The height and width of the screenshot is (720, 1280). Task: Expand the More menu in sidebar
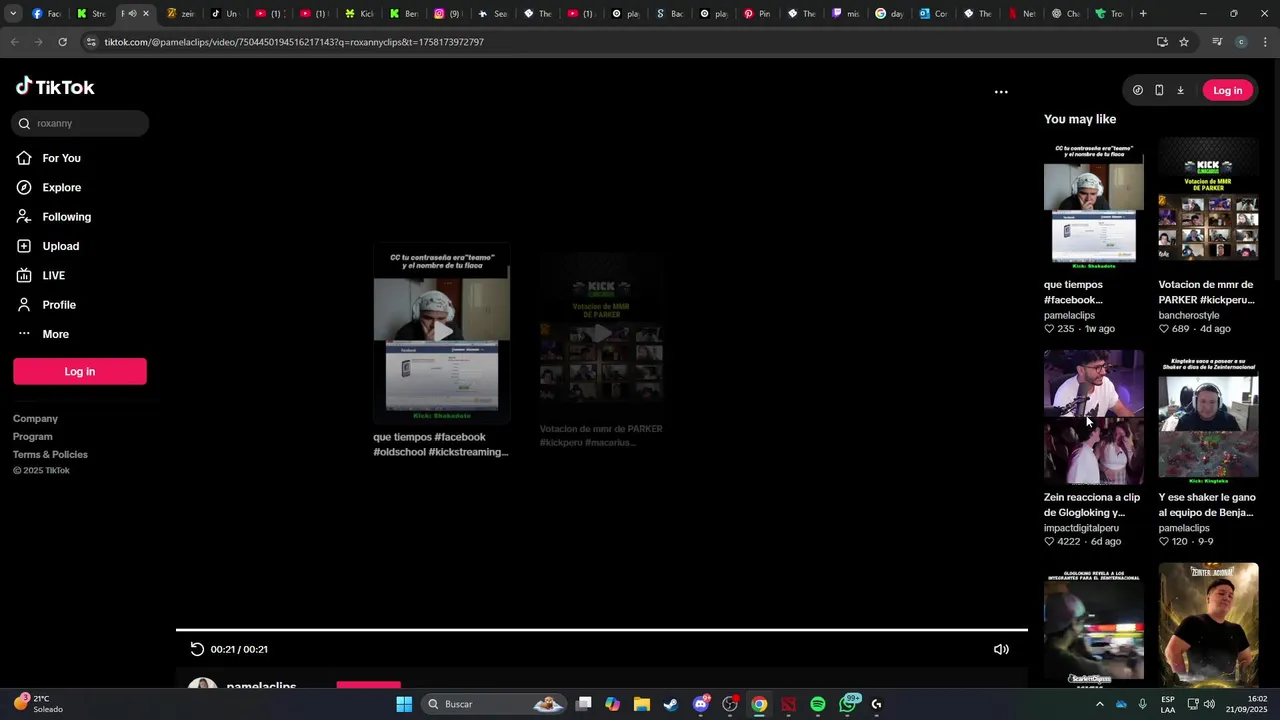[55, 334]
